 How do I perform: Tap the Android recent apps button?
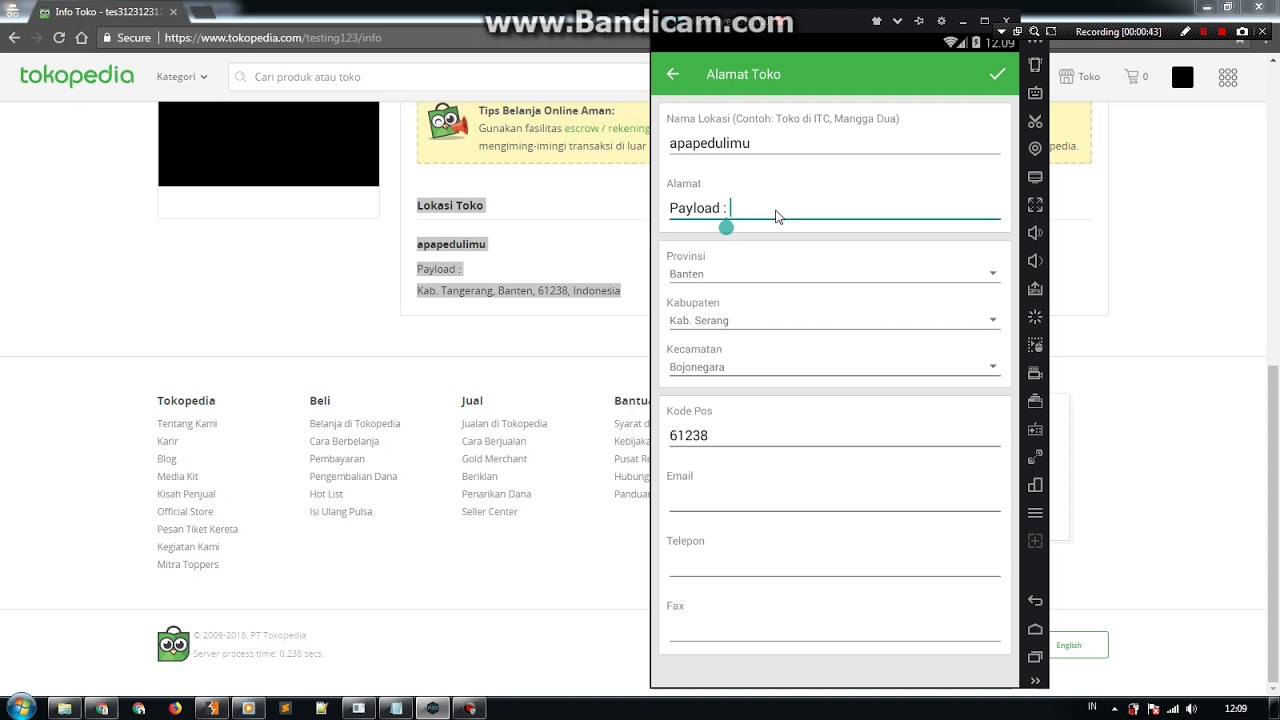[x=1035, y=657]
